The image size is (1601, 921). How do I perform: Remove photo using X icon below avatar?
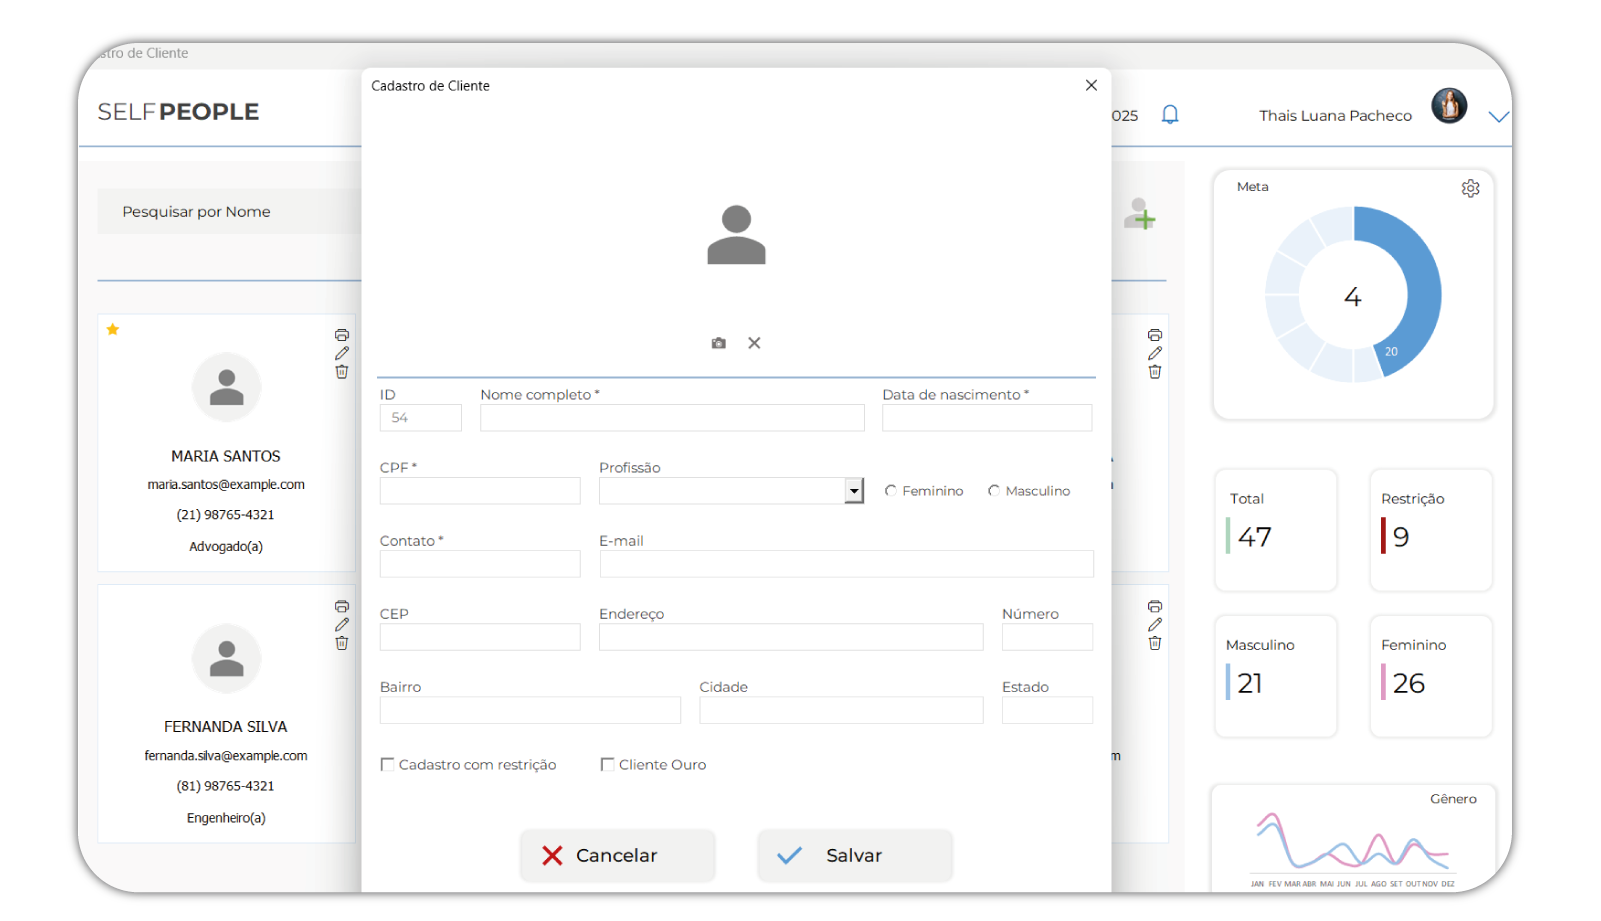point(754,343)
